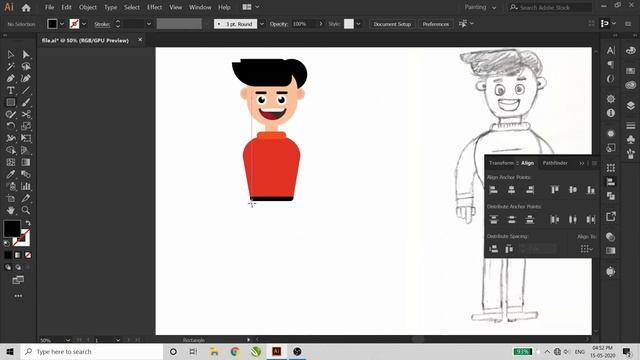Open the Style dropdown arrow
Image resolution: width=640 pixels, height=360 pixels.
[x=358, y=24]
